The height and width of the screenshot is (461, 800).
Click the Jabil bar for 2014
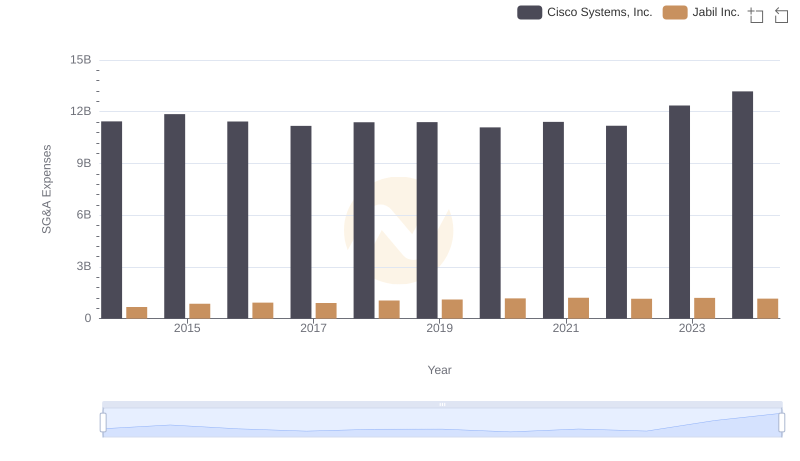coord(137,312)
